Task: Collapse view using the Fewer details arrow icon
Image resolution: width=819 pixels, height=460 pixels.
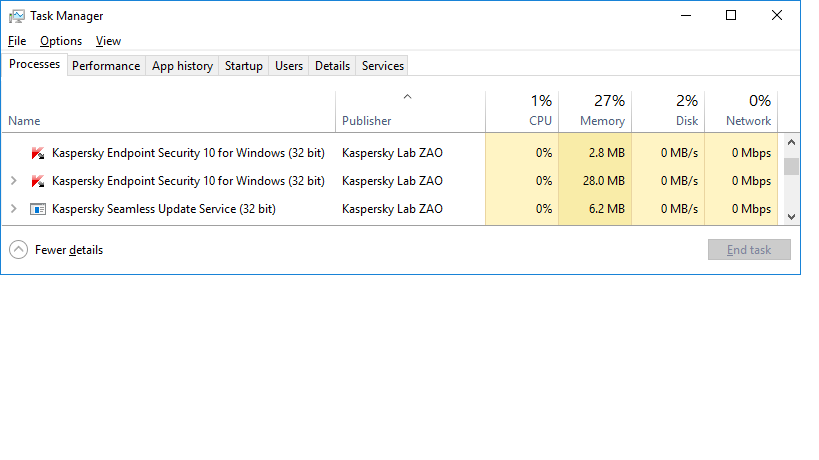Action: [x=18, y=250]
